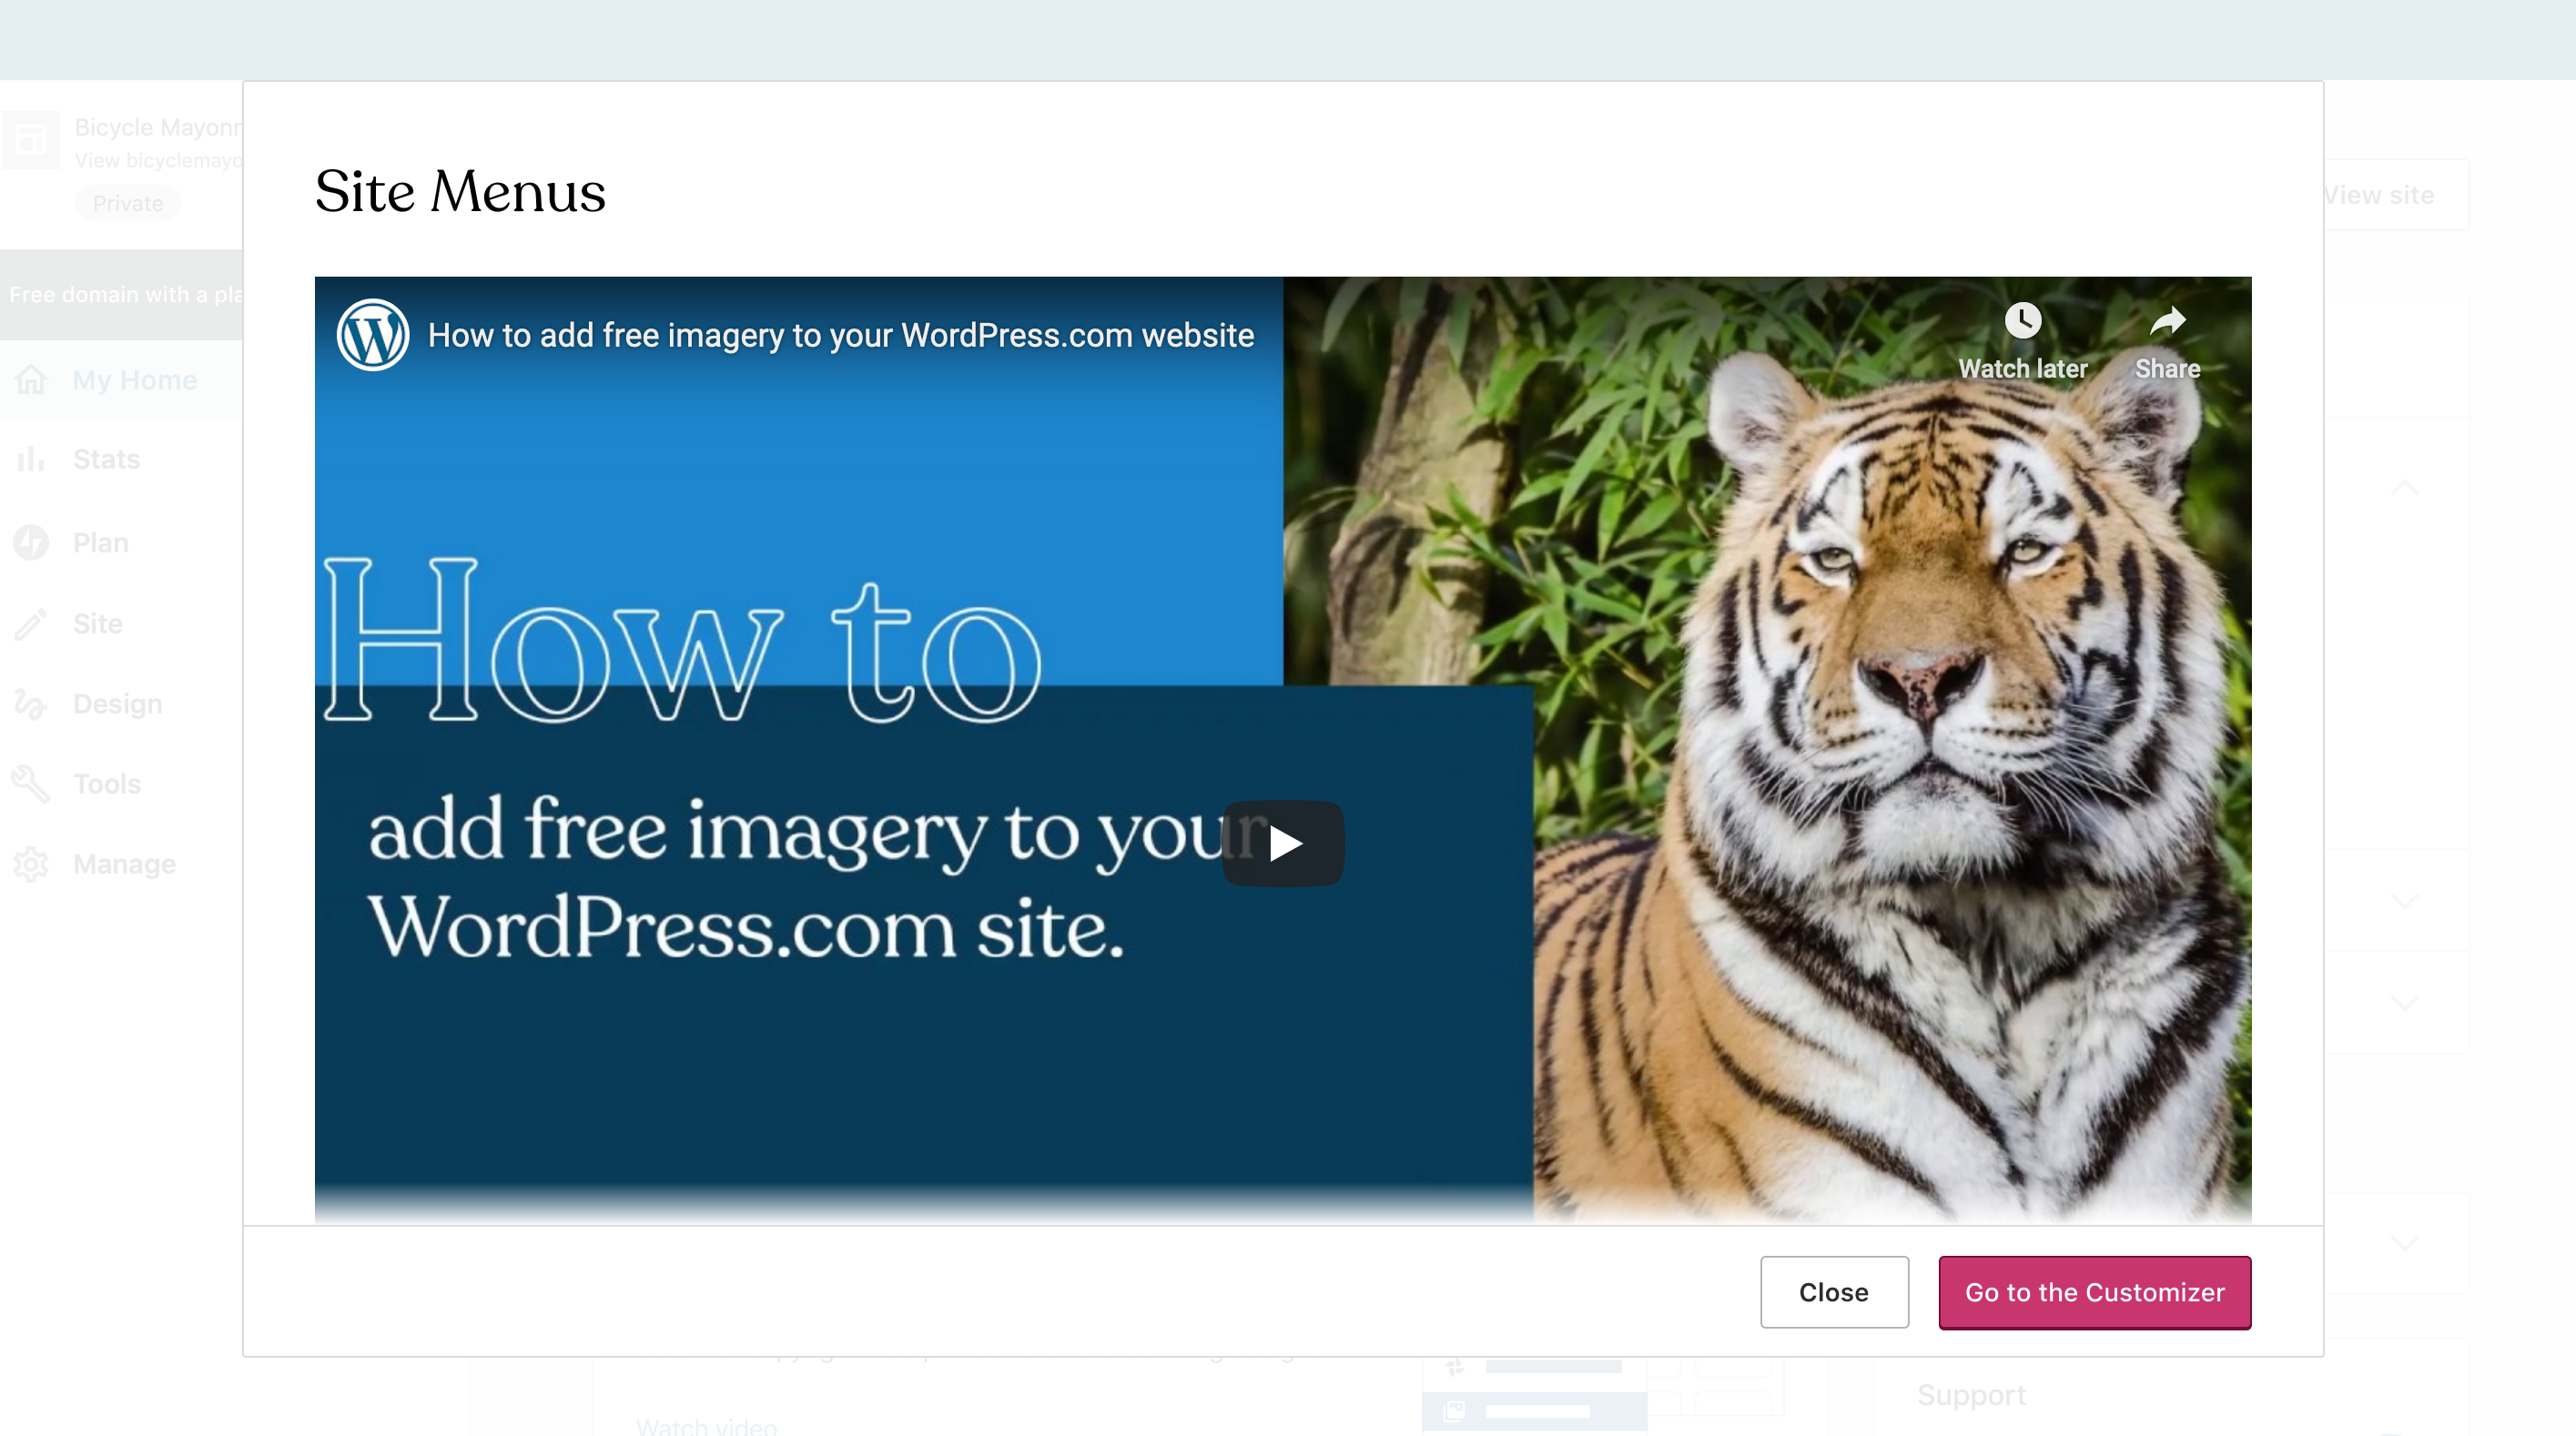The height and width of the screenshot is (1436, 2576).
Task: Click the Share arrow icon
Action: (2167, 321)
